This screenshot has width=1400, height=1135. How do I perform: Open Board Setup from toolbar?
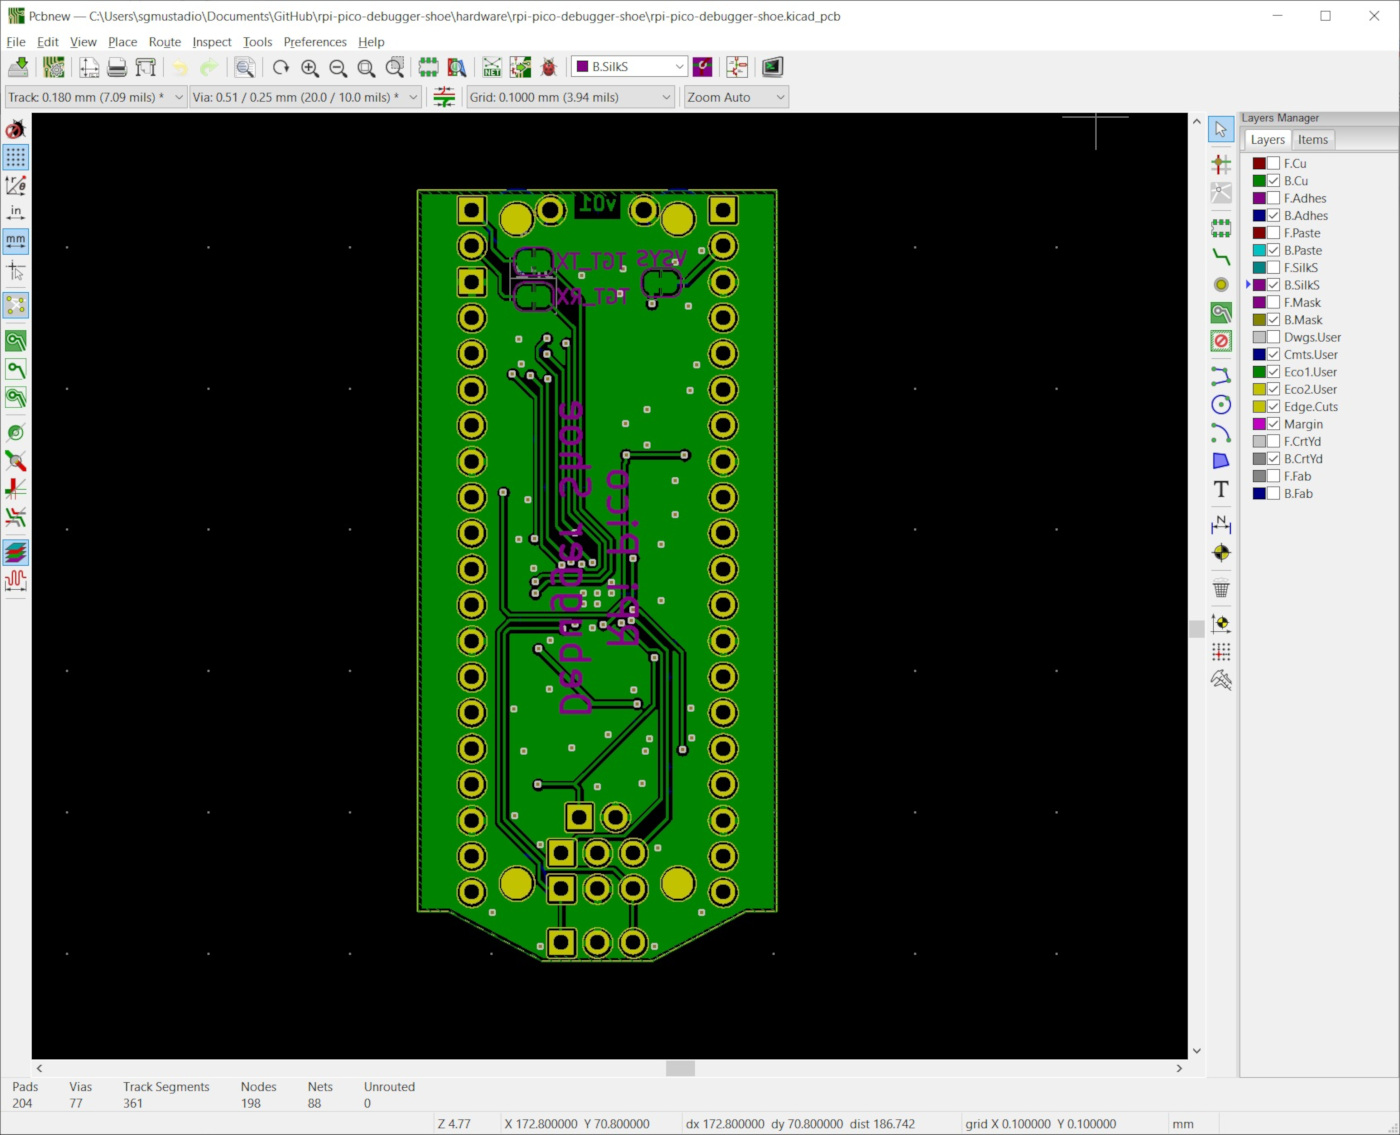[x=54, y=67]
